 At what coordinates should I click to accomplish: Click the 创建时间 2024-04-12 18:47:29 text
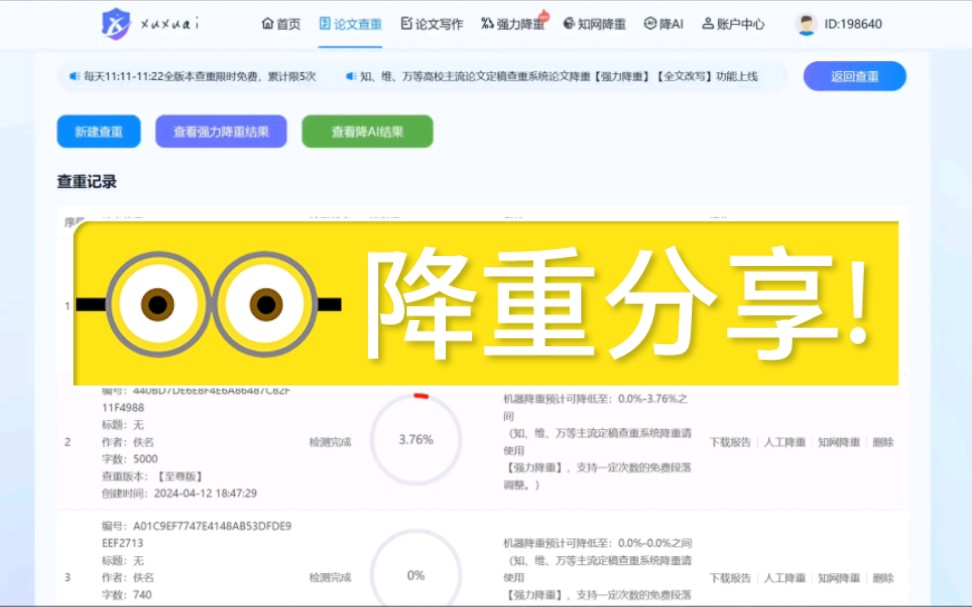(x=179, y=494)
